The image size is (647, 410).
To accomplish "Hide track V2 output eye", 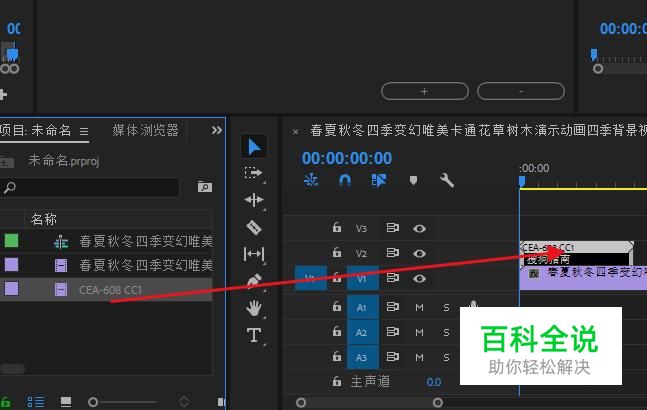I will click(x=419, y=253).
